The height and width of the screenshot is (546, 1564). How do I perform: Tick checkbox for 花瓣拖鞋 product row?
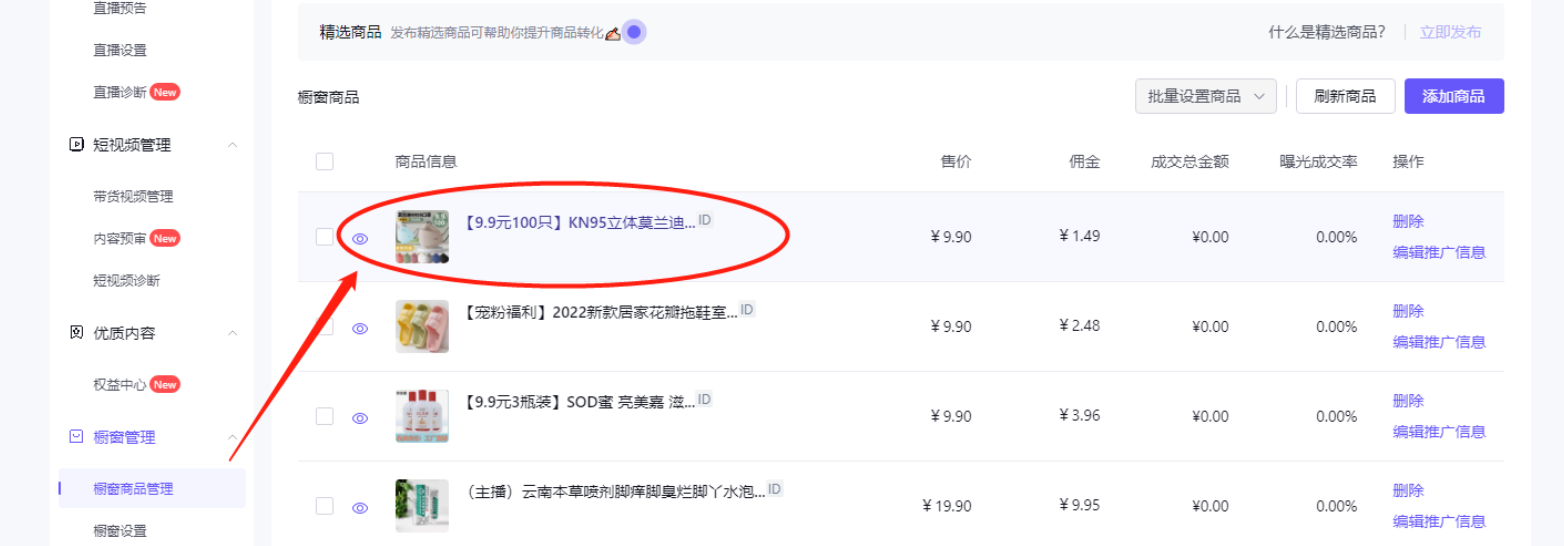point(324,327)
